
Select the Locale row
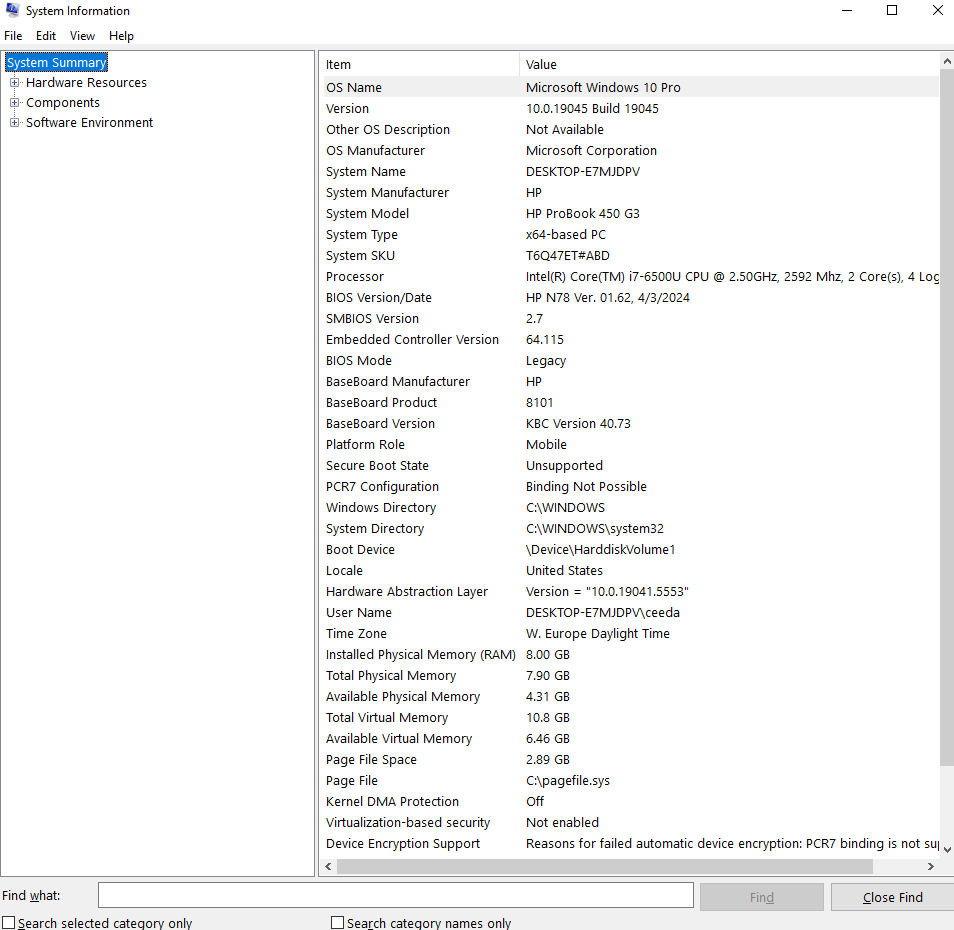tap(629, 570)
